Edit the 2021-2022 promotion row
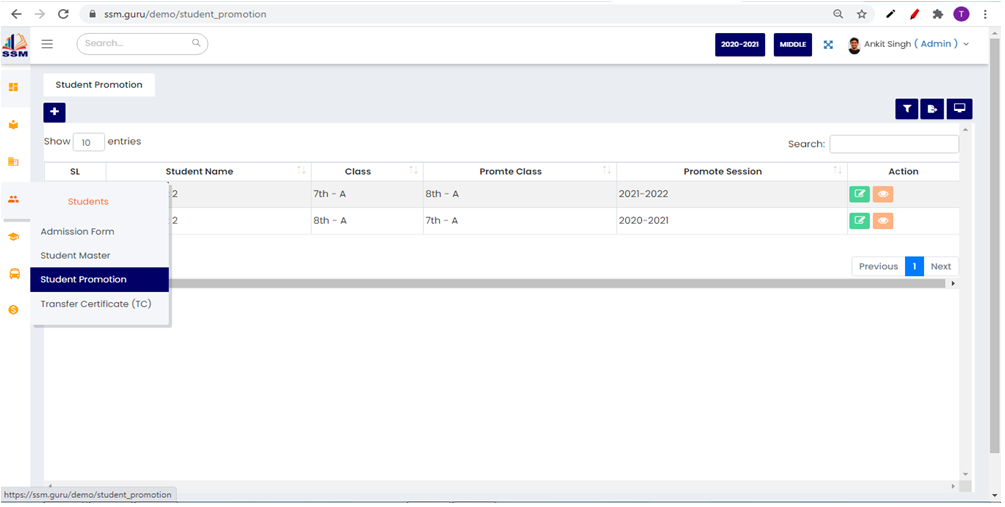The image size is (1005, 507). click(859, 194)
